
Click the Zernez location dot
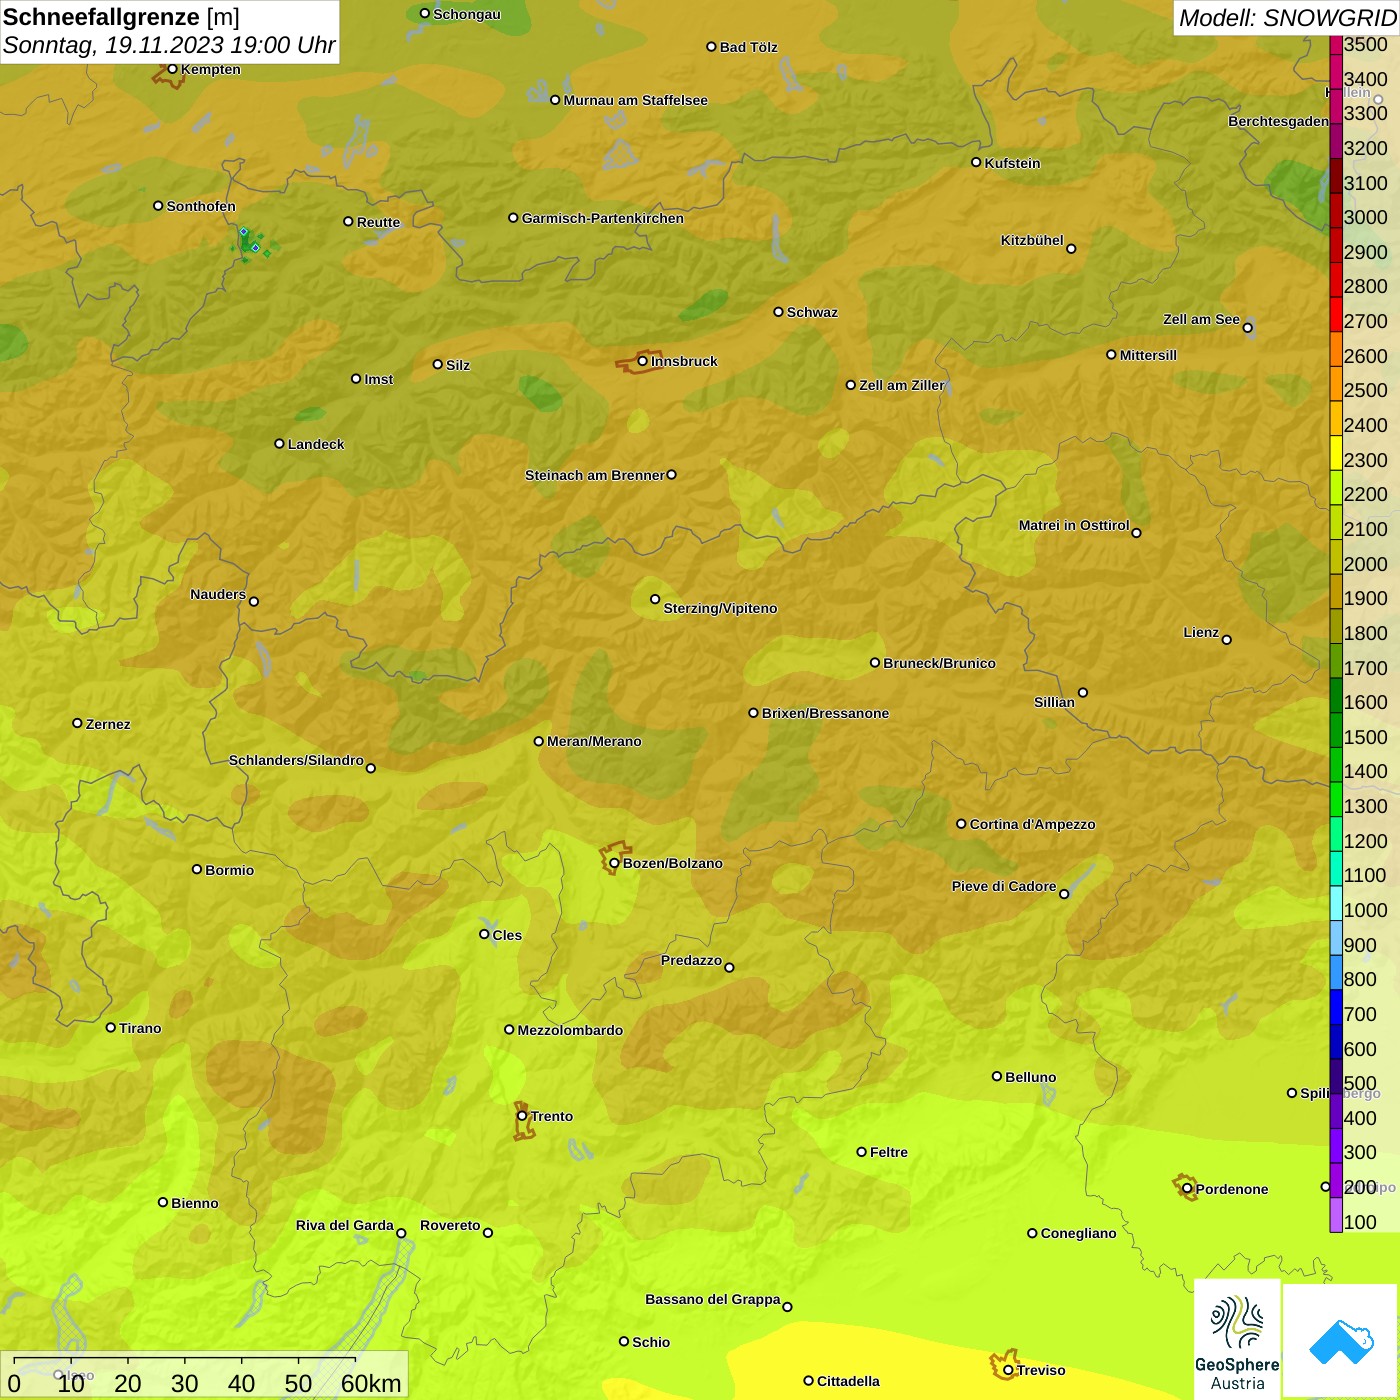[x=77, y=723]
